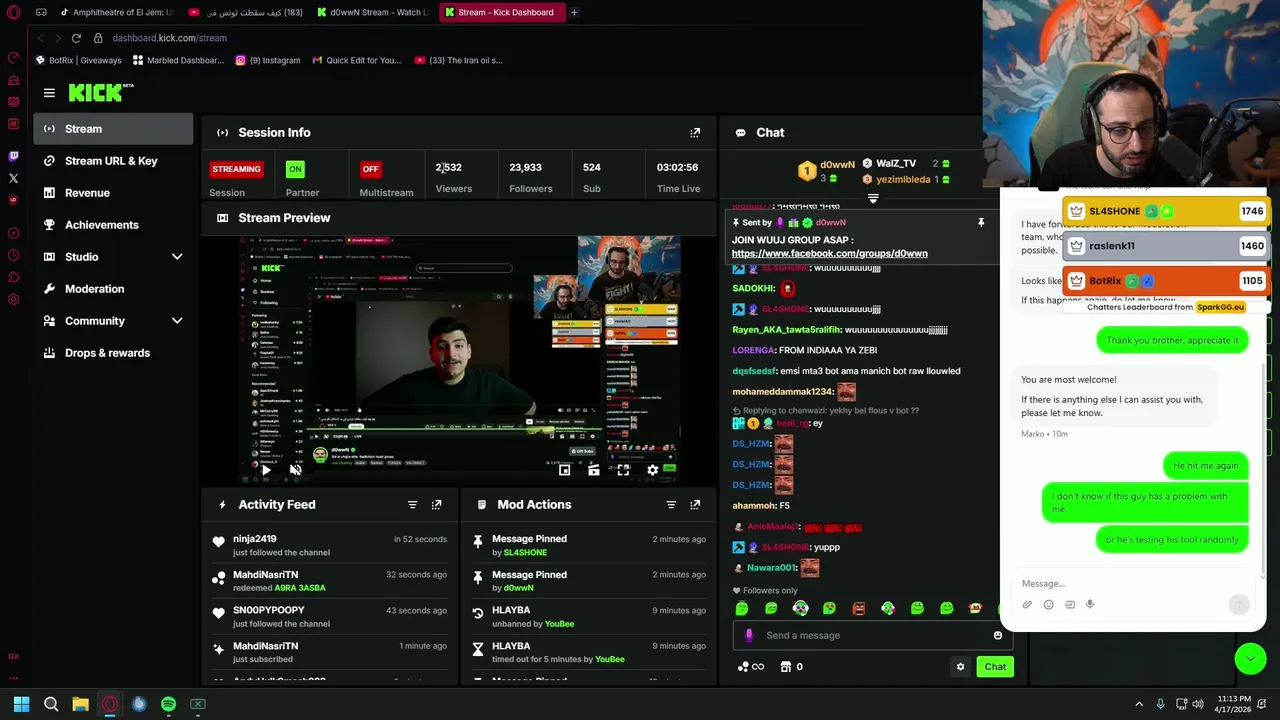Viewport: 1280px width, 720px height.
Task: Open the emoji picker in Kick chat input
Action: (x=997, y=635)
